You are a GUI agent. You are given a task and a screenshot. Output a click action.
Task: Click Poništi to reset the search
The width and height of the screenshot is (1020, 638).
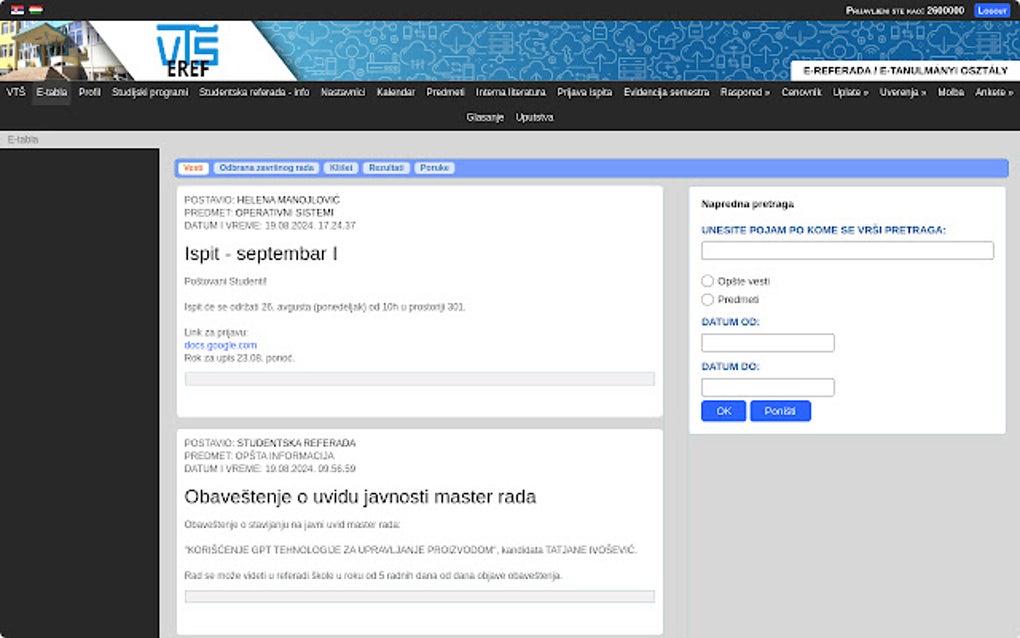[x=780, y=411]
